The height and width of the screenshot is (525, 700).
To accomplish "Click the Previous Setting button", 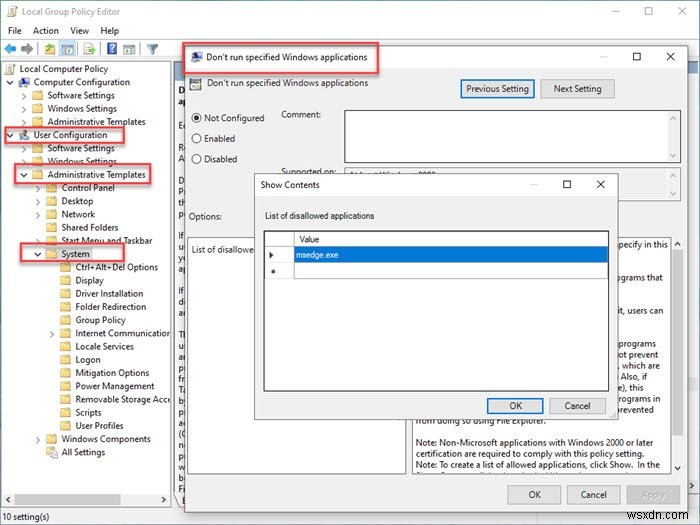I will (497, 89).
